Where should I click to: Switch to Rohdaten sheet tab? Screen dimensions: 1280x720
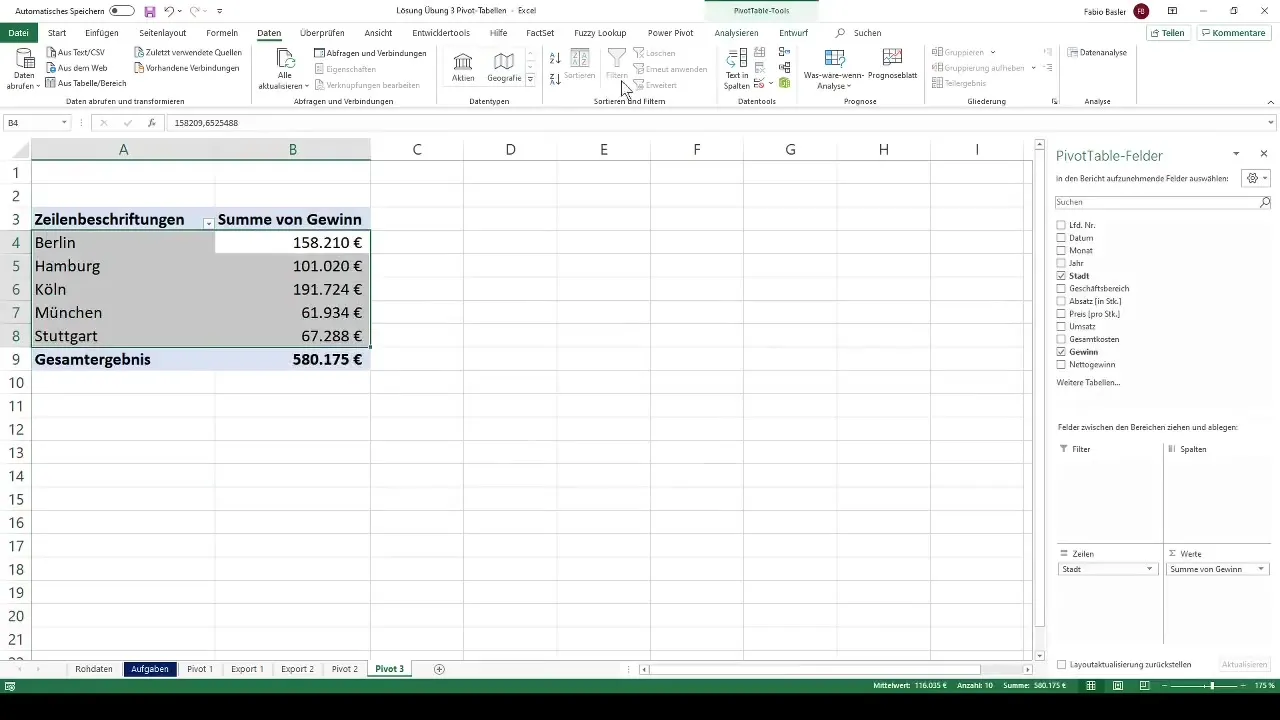coord(94,669)
